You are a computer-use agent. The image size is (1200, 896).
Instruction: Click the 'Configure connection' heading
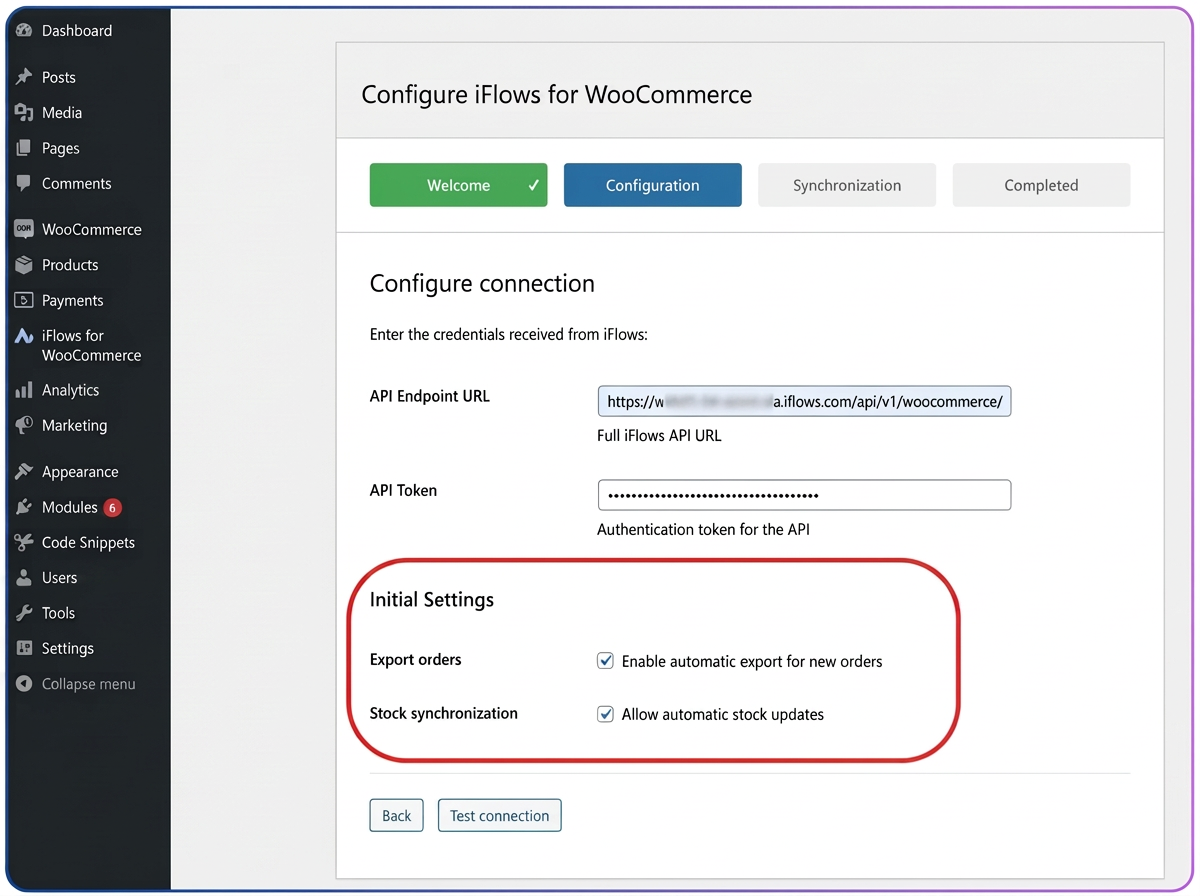tap(482, 284)
